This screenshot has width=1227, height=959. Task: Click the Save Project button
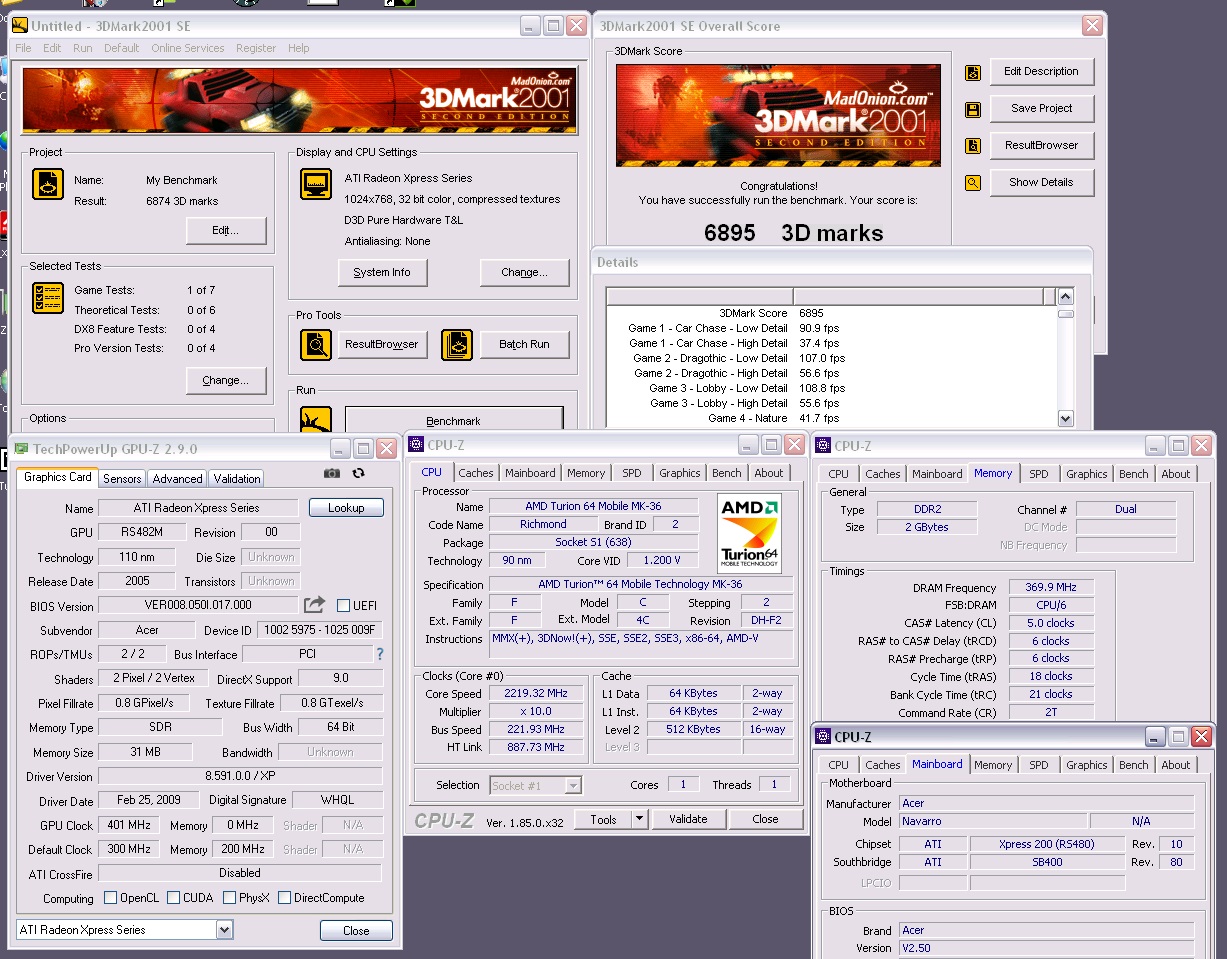tap(1042, 109)
